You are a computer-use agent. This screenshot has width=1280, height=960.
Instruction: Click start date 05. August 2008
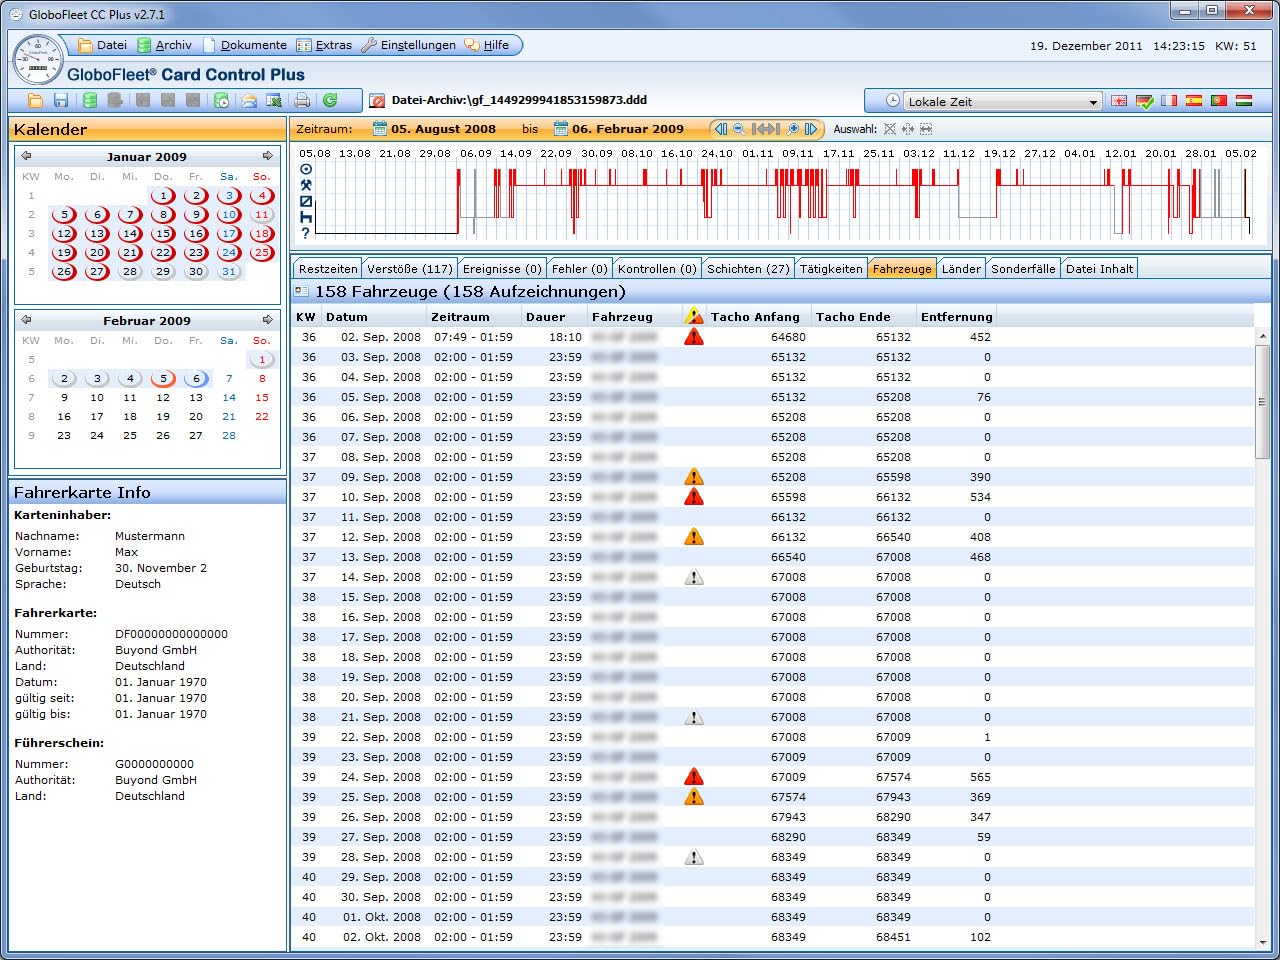pyautogui.click(x=443, y=129)
